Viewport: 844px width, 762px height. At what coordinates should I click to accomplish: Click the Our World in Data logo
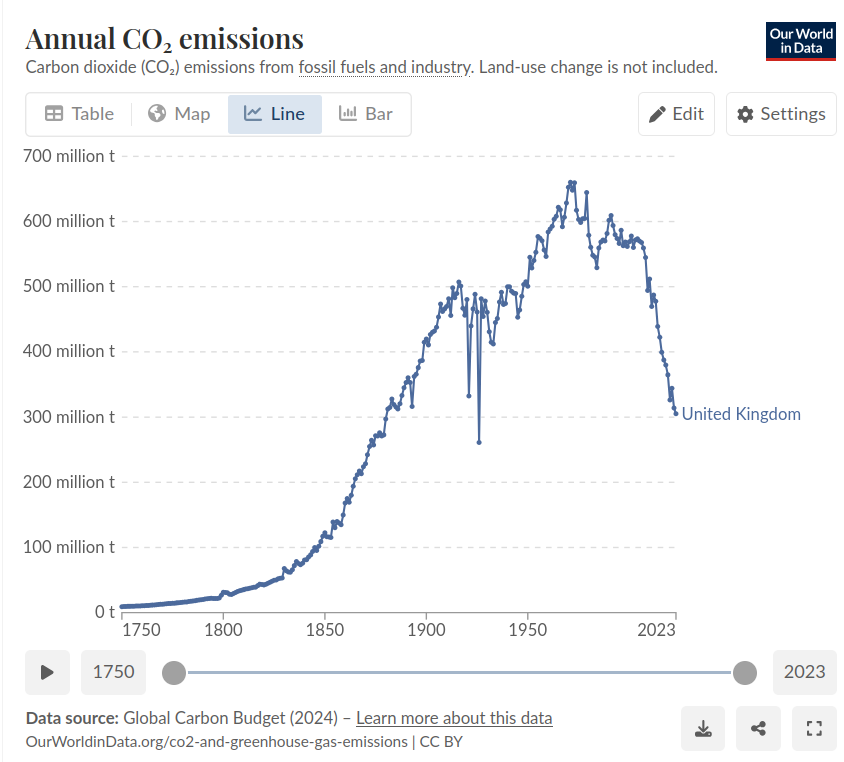point(800,41)
